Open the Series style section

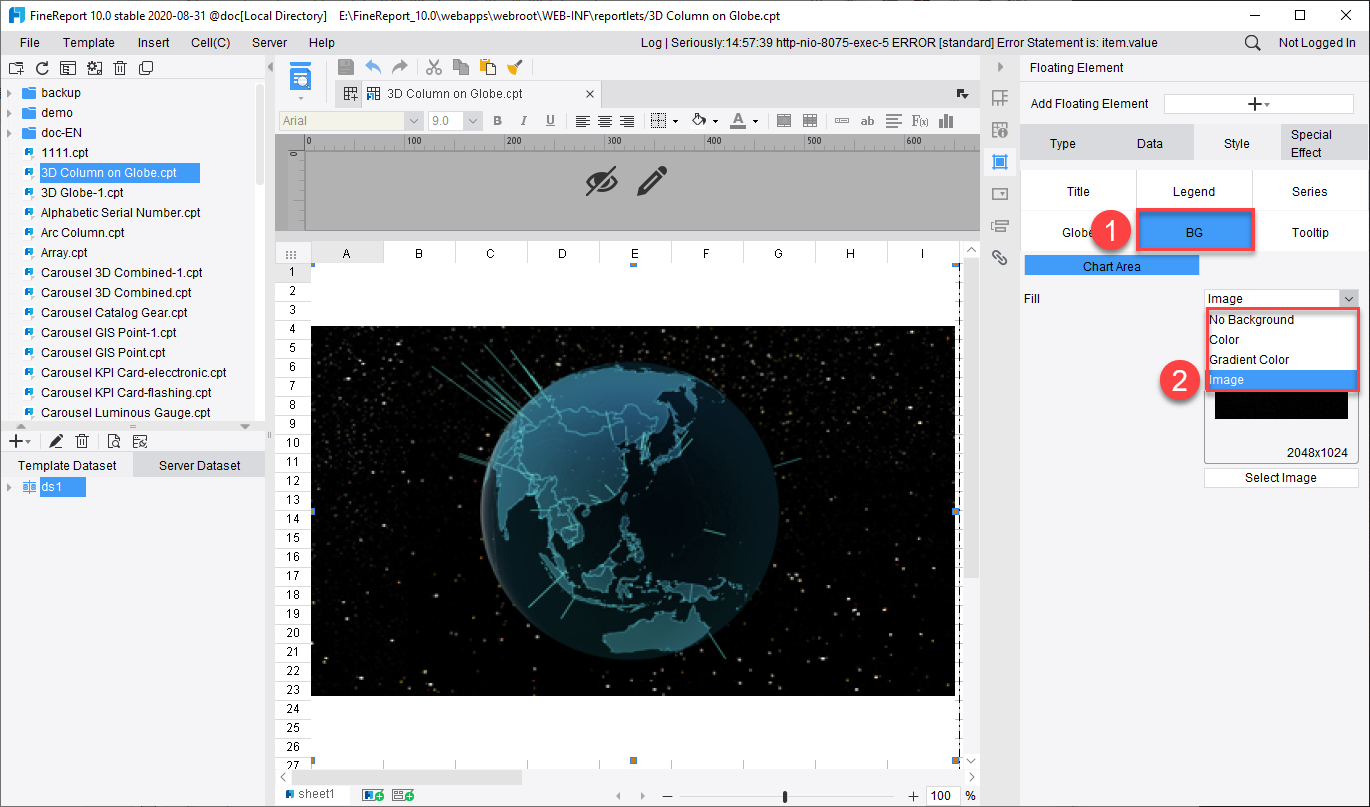pyautogui.click(x=1310, y=192)
